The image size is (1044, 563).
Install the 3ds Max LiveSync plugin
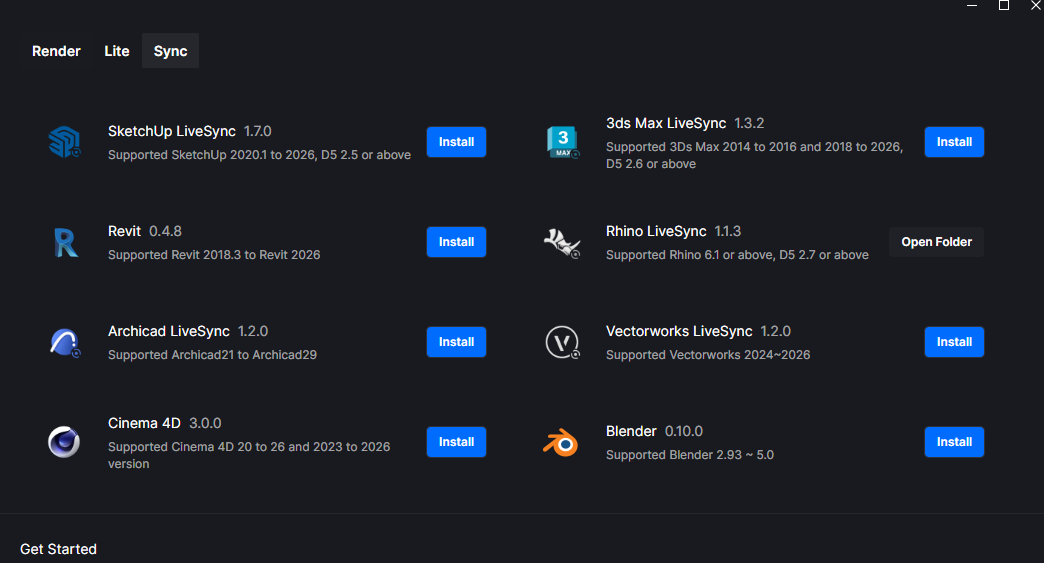coord(954,142)
